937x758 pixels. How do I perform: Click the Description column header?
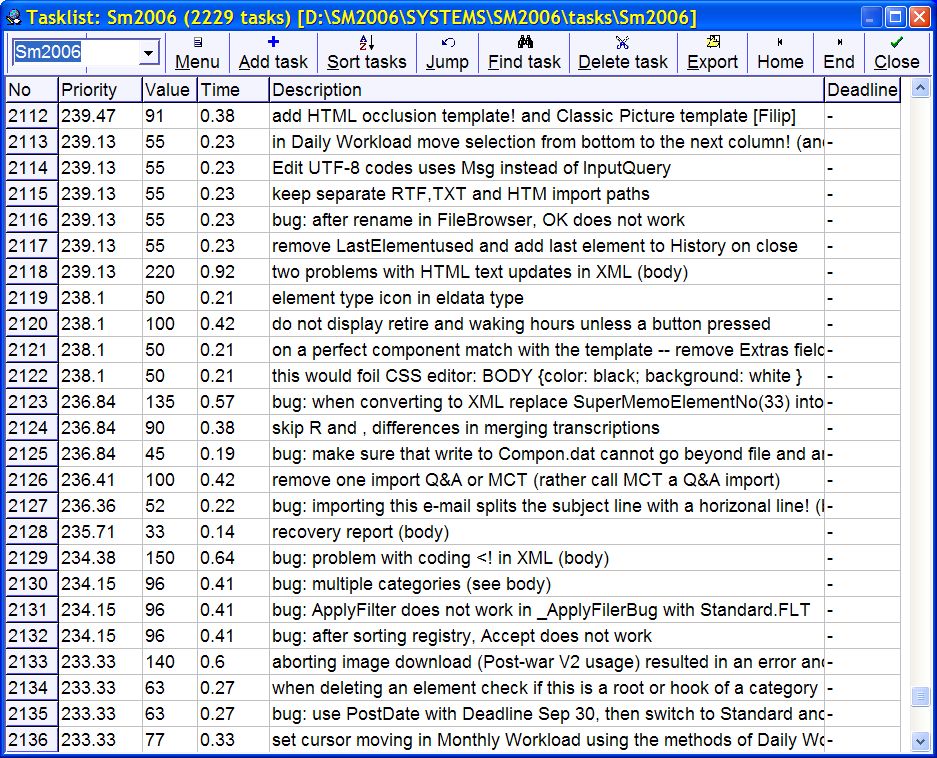pos(546,90)
